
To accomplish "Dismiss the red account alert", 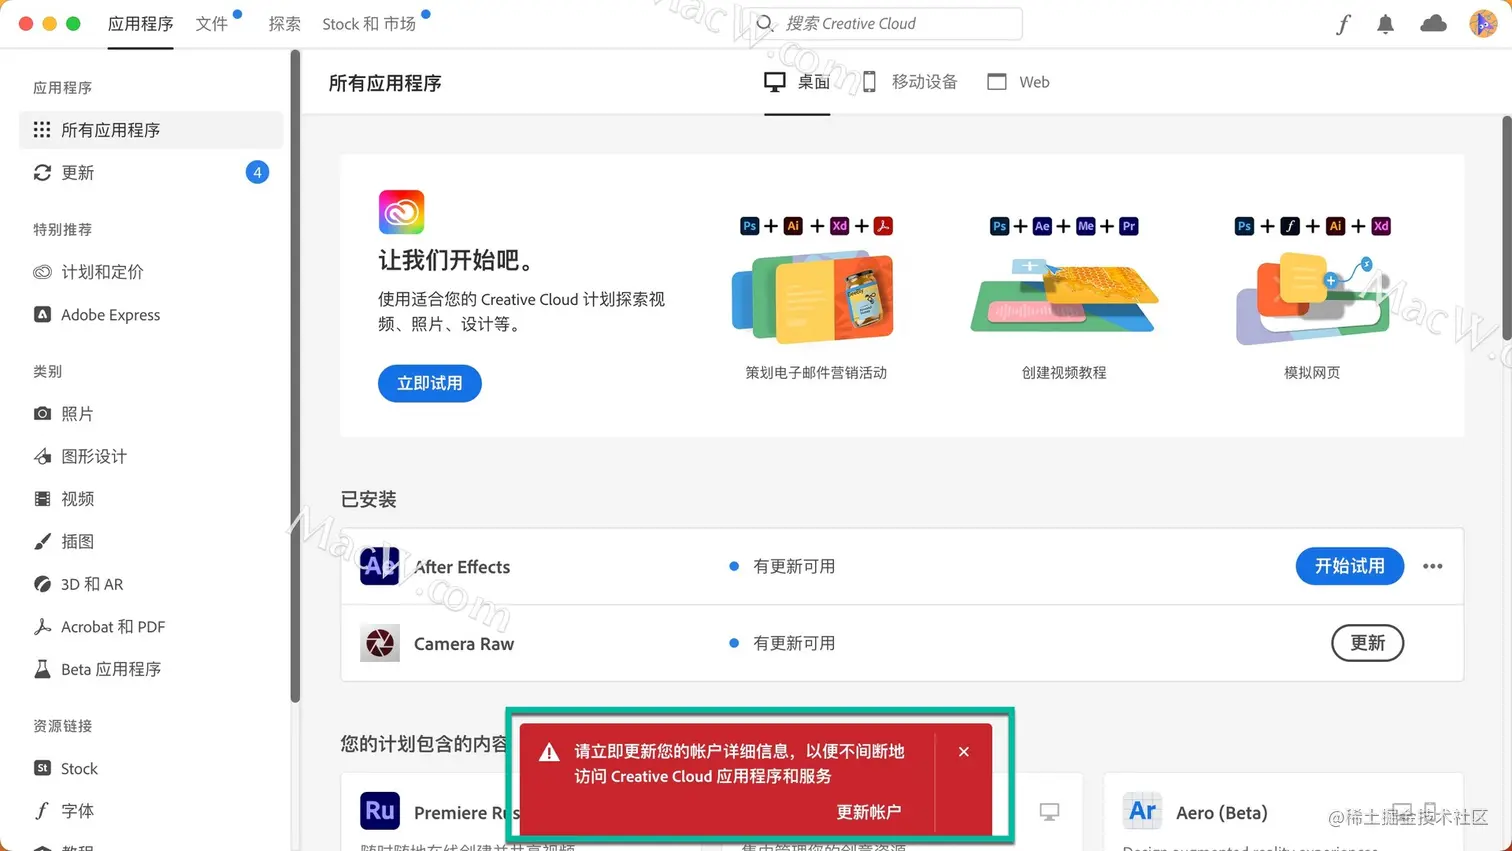I will [964, 752].
